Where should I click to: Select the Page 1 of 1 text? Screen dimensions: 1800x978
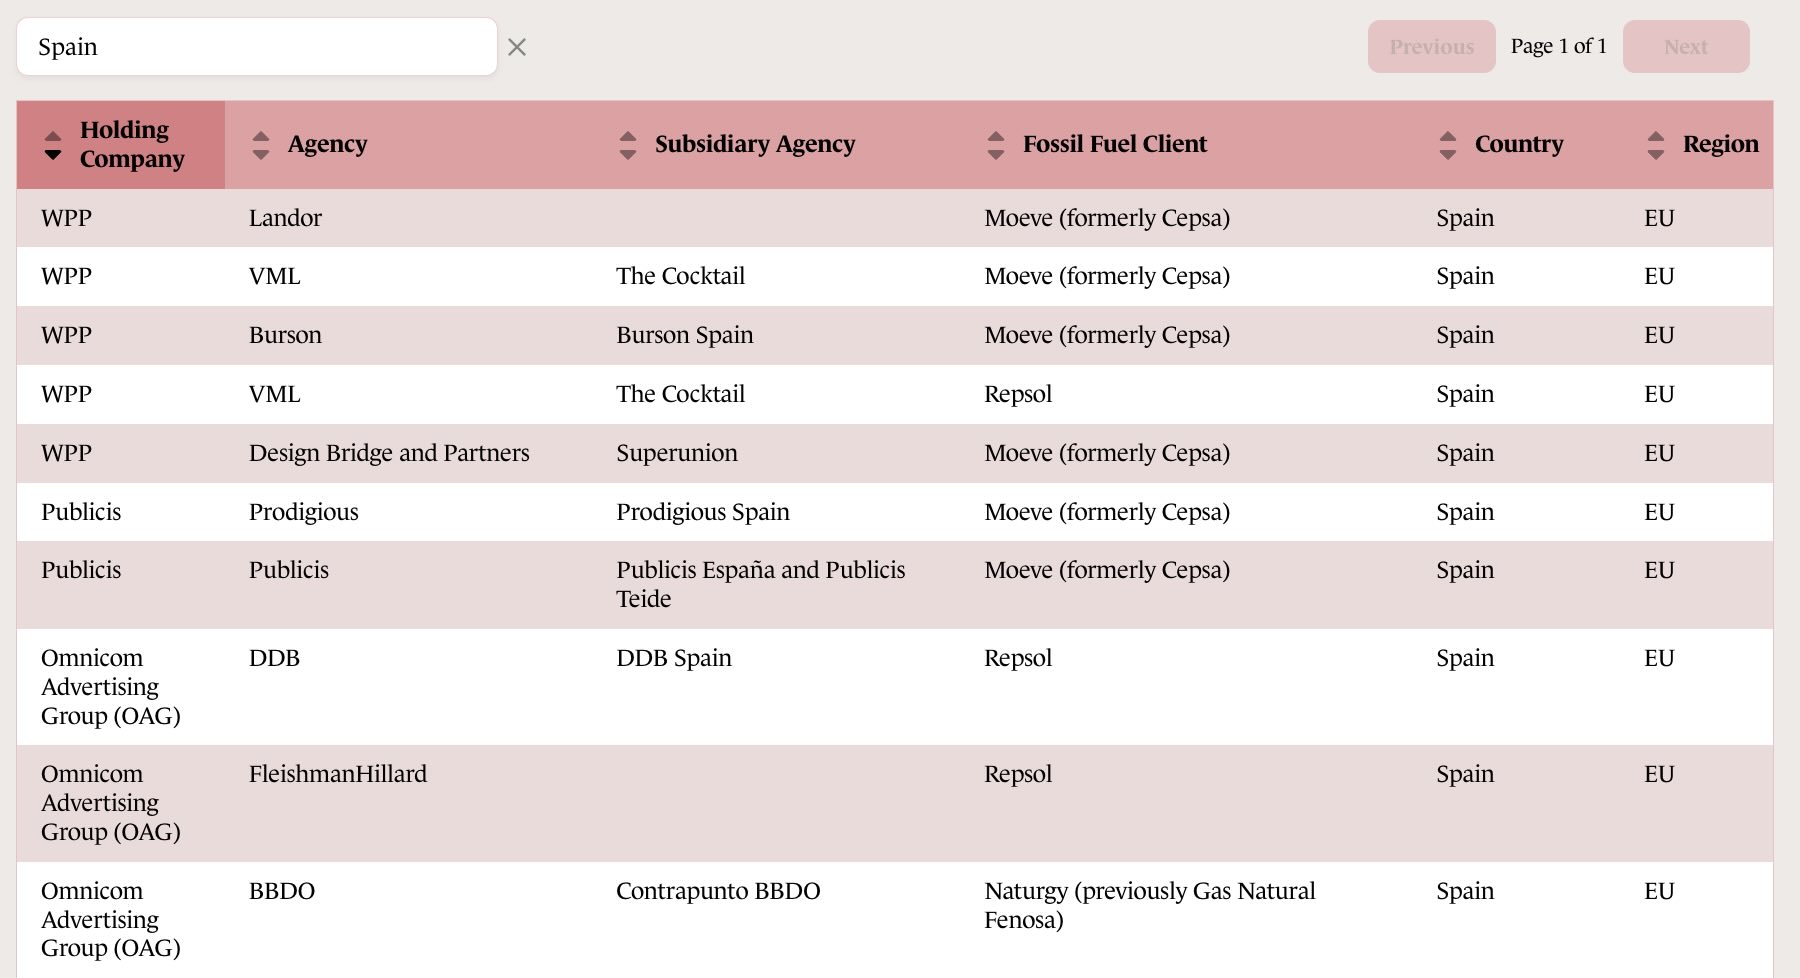point(1559,47)
